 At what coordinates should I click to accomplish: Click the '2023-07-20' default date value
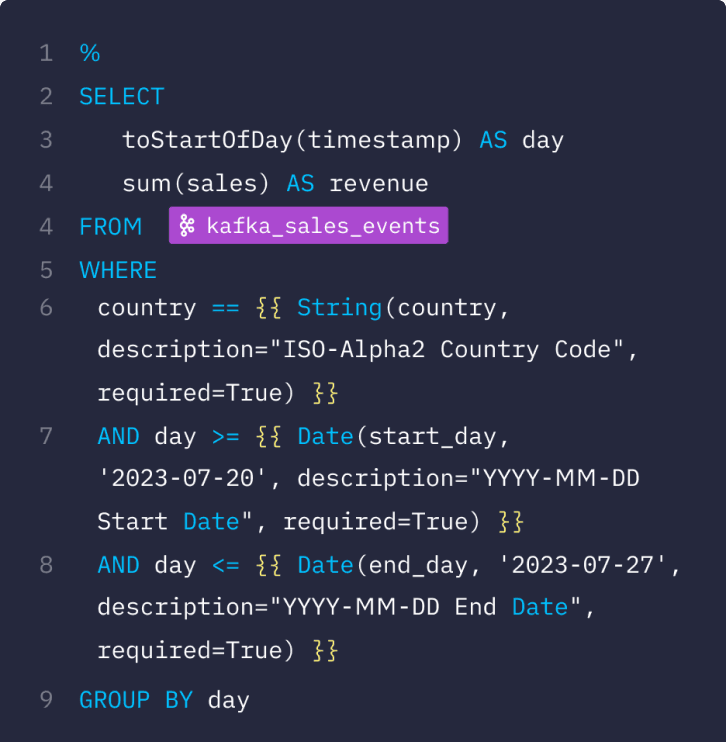(x=182, y=478)
